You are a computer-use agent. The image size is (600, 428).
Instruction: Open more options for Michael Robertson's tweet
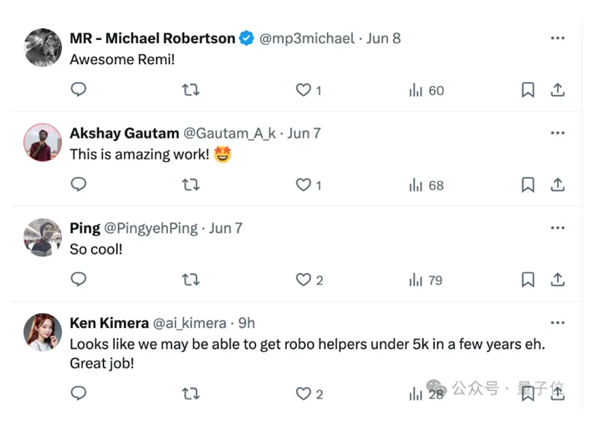[558, 38]
